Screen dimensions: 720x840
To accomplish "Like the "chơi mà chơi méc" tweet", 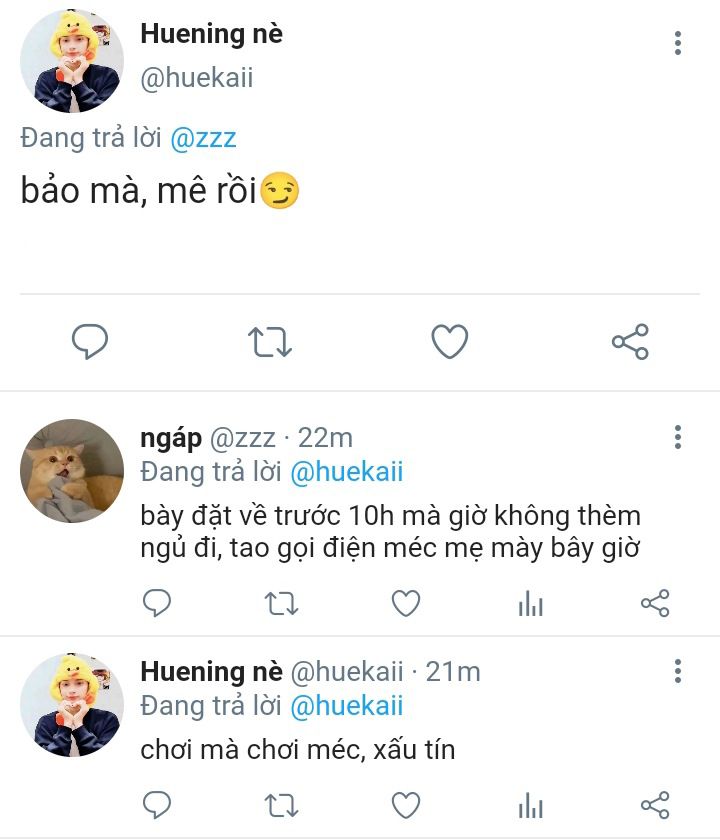I will [405, 804].
